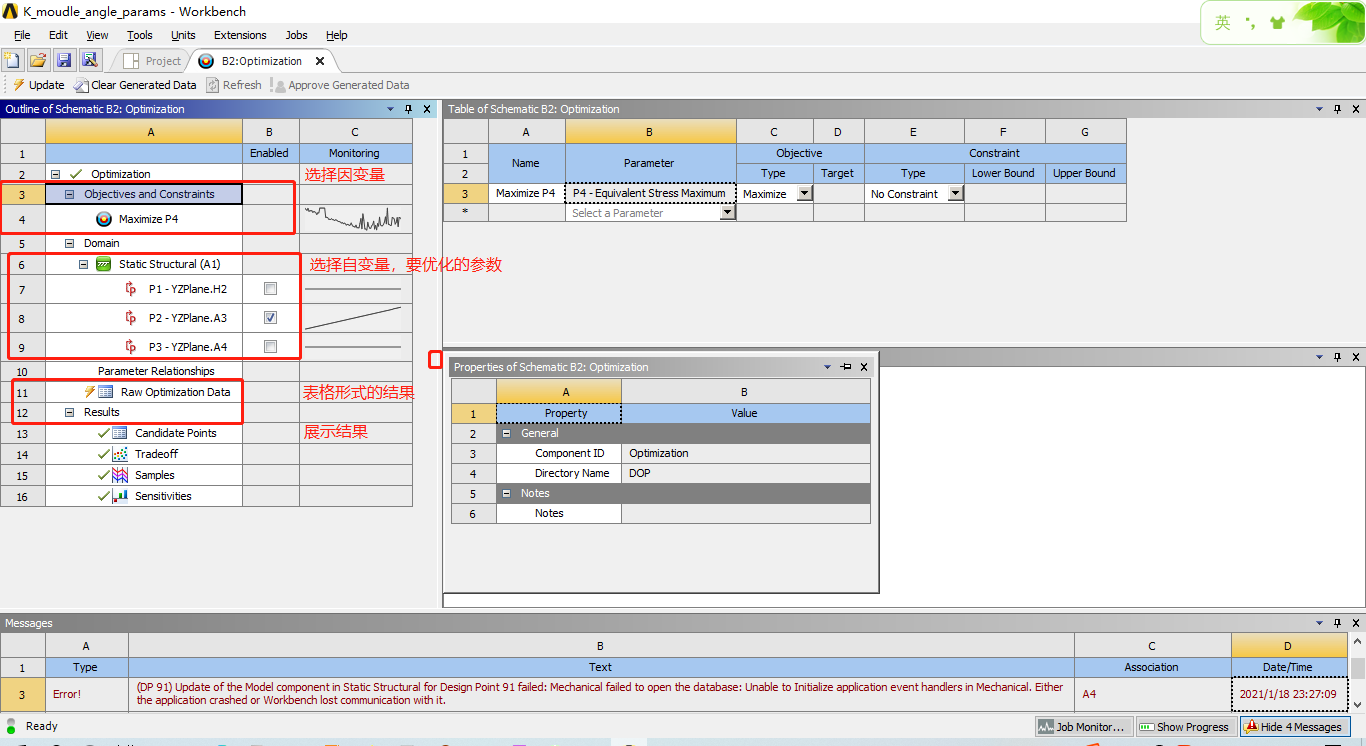Click the Sensitivities bar chart icon
This screenshot has width=1366, height=746.
pyautogui.click(x=118, y=495)
